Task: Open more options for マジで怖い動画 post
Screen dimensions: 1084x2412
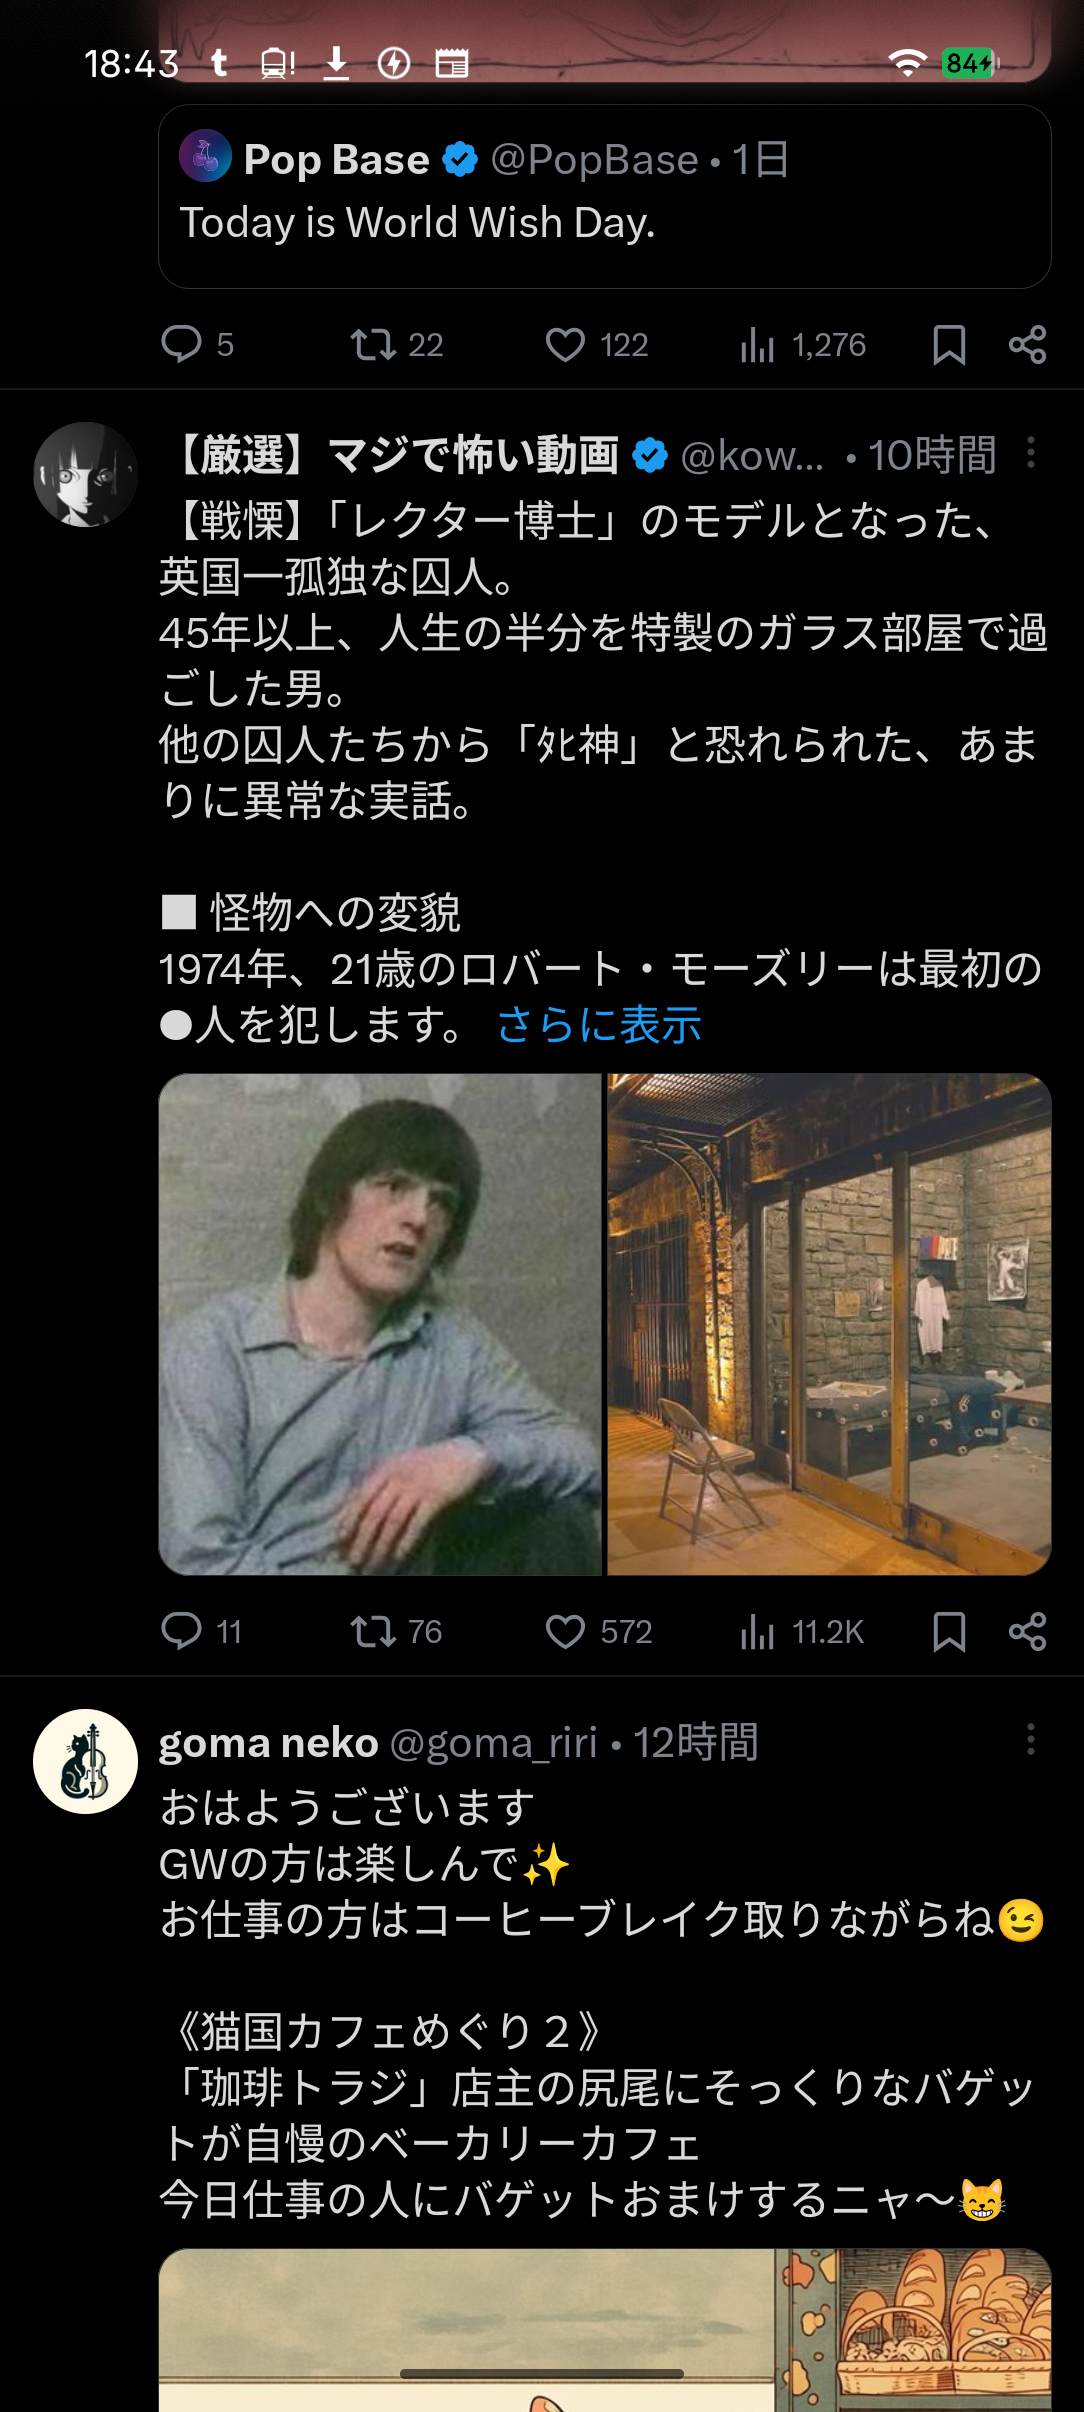Action: [x=1030, y=453]
